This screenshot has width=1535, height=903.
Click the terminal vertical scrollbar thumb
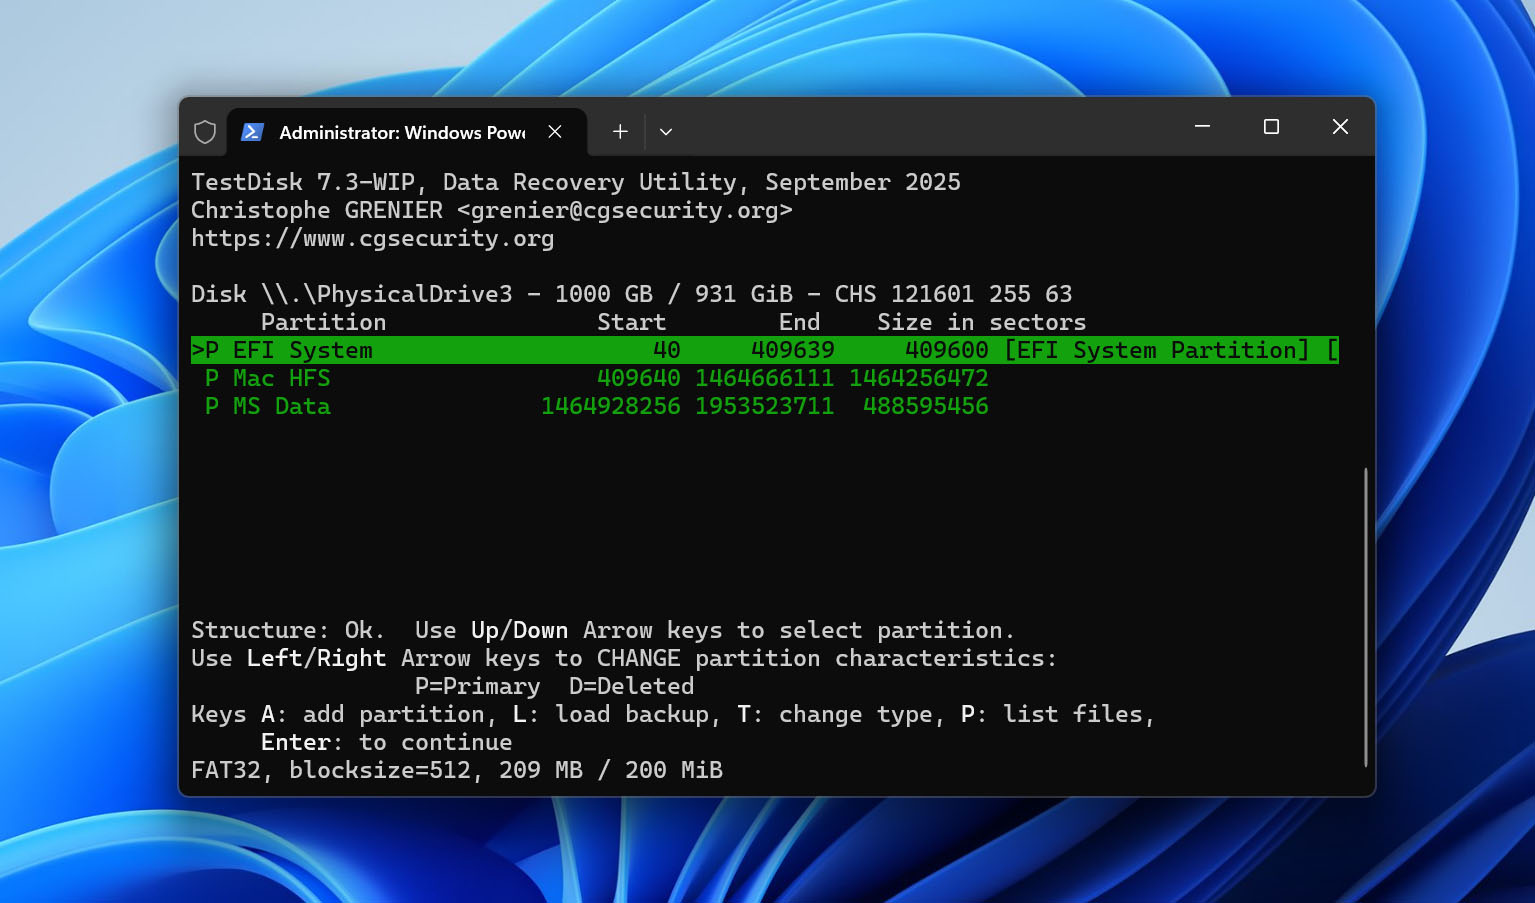[1365, 617]
